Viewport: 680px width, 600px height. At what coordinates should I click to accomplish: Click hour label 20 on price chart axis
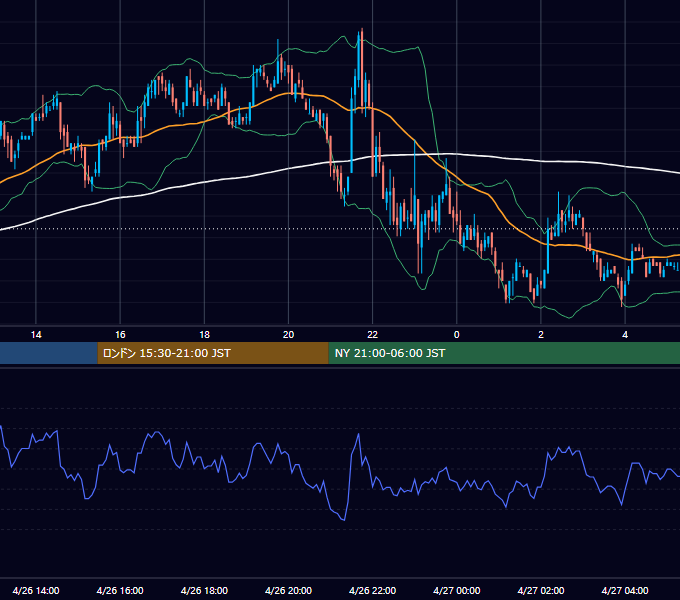coord(288,335)
